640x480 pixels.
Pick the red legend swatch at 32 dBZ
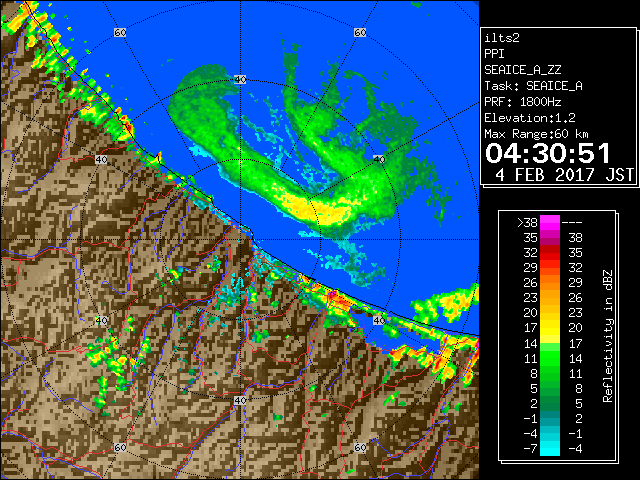[x=550, y=253]
